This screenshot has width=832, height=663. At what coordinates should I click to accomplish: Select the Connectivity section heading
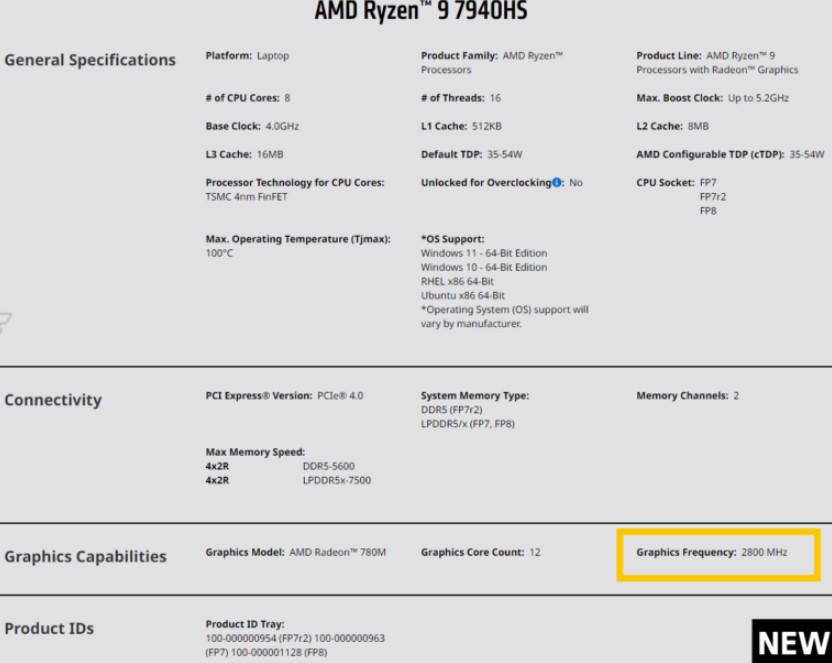point(53,400)
